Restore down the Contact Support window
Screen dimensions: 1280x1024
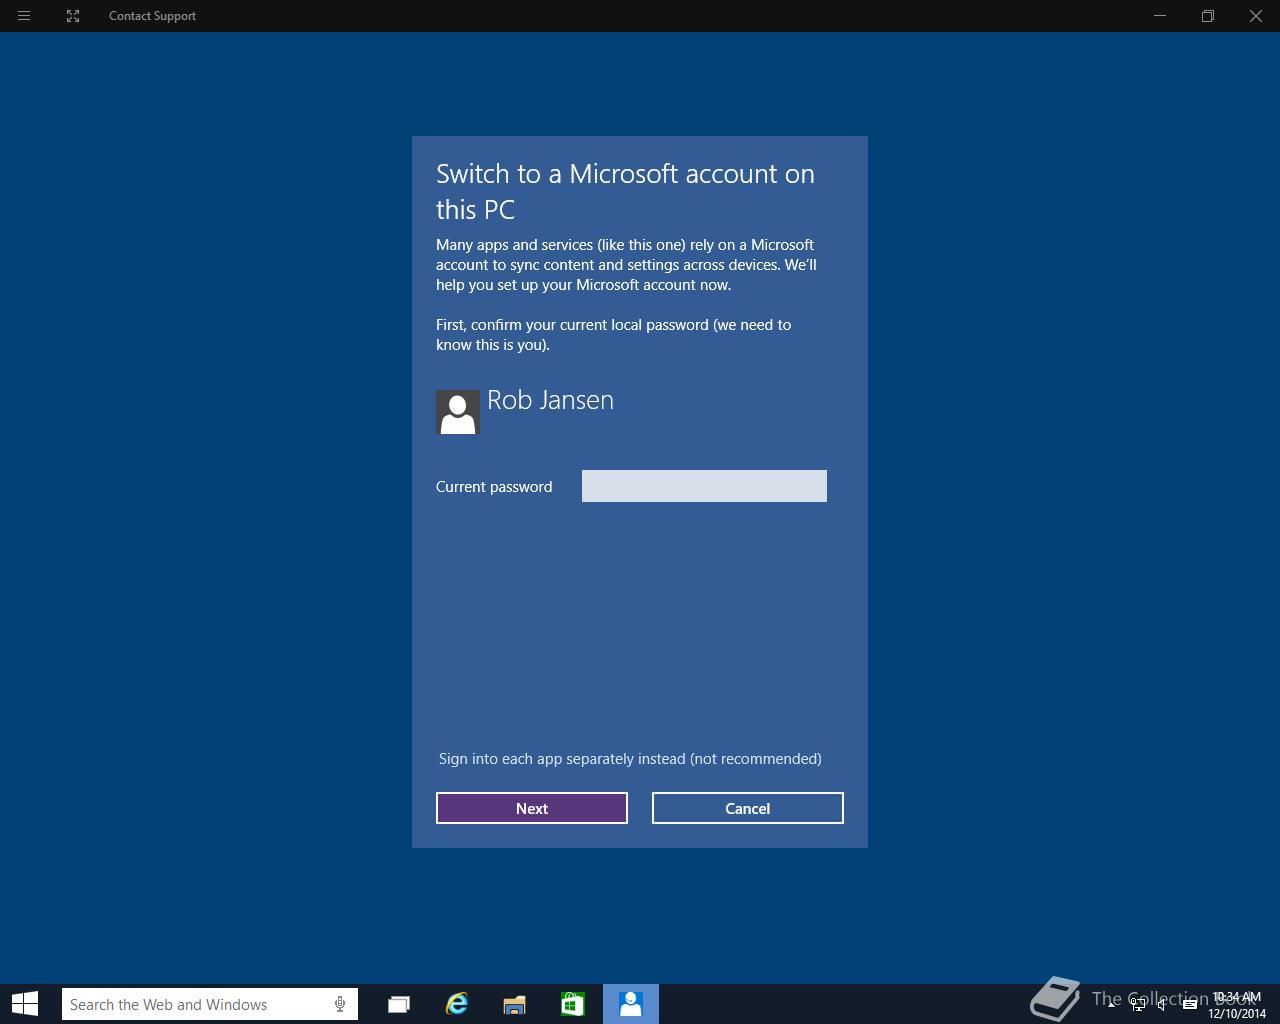(x=1208, y=16)
